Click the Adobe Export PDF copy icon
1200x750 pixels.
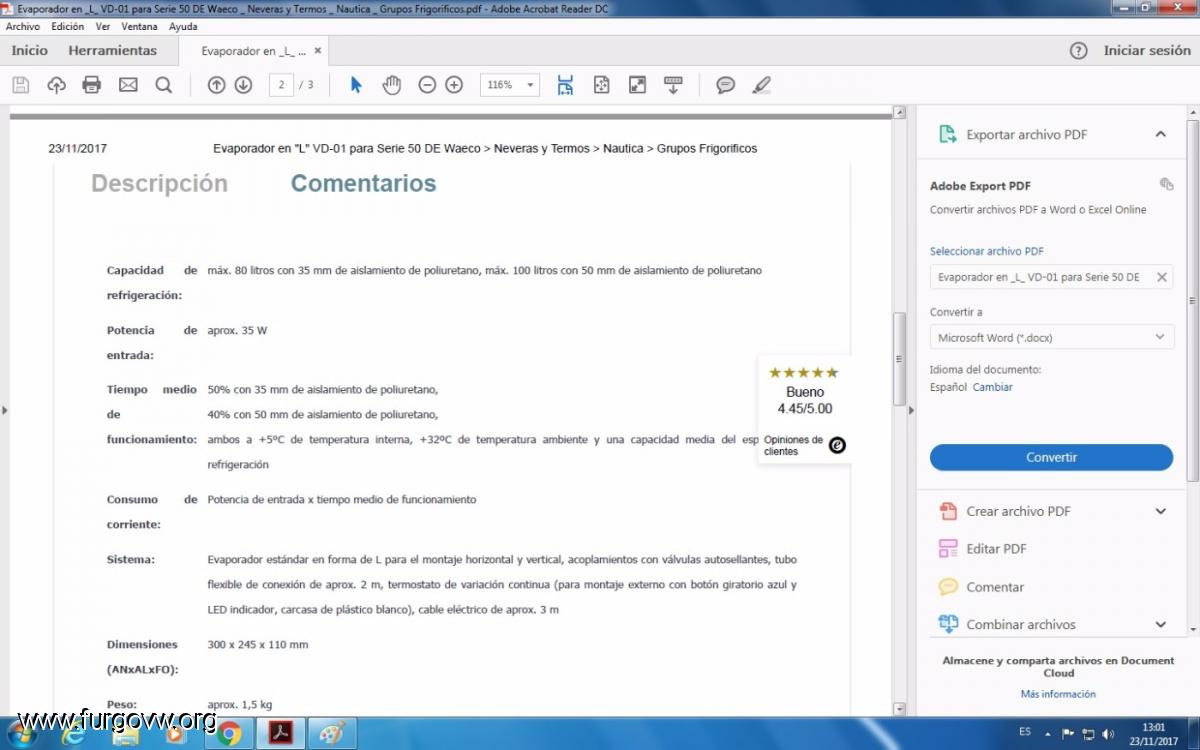(x=1166, y=184)
